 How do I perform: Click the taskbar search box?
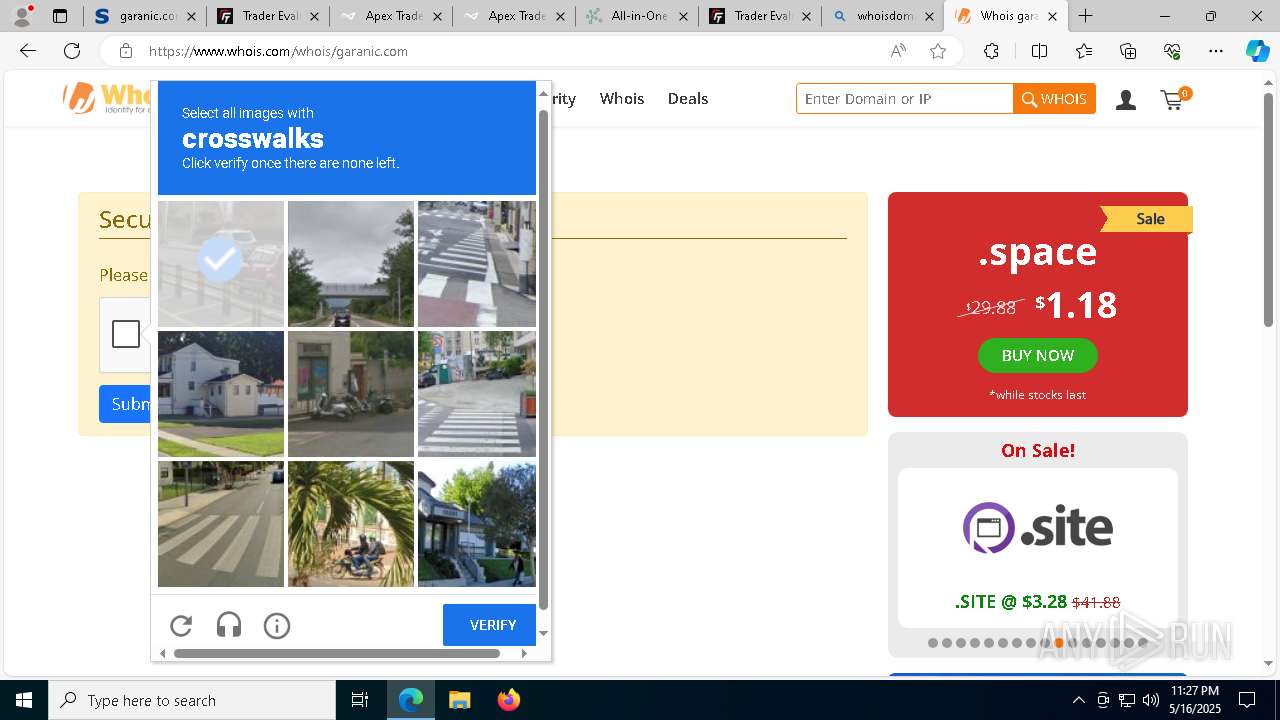[x=192, y=700]
